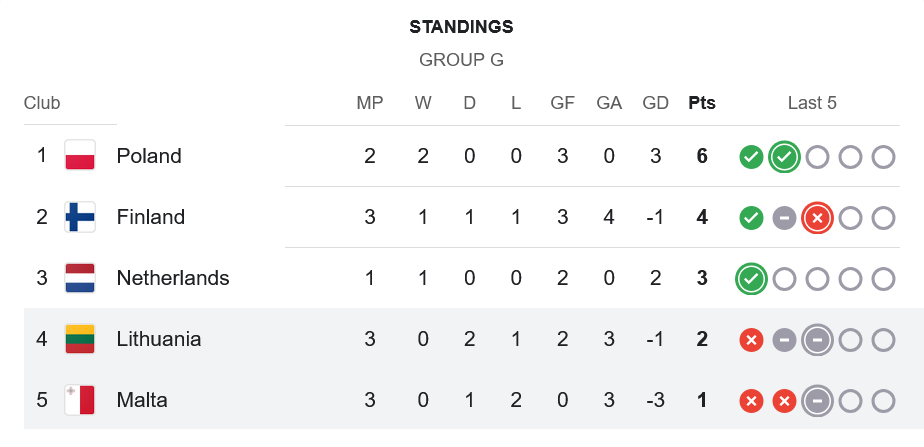This screenshot has width=924, height=447.
Task: Open the Poland team link
Action: point(149,156)
